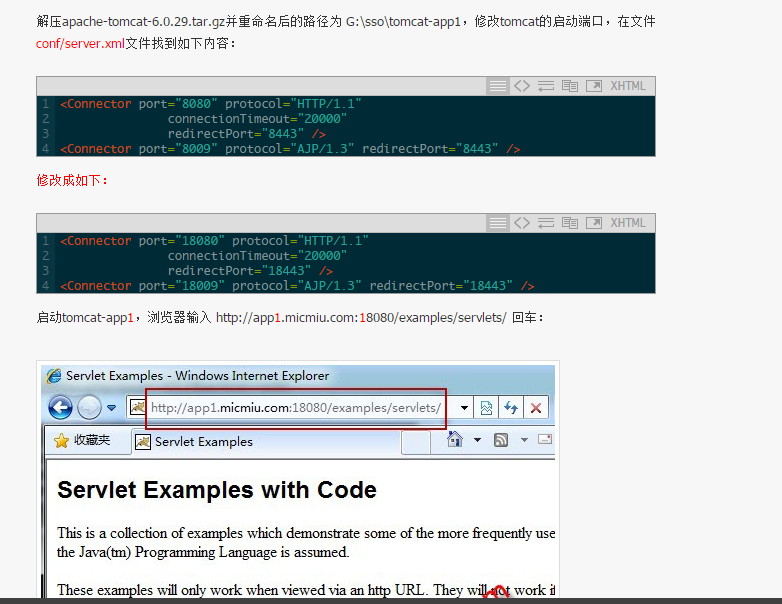Click the Compatibility View icon in IE
782x604 pixels.
(486, 408)
